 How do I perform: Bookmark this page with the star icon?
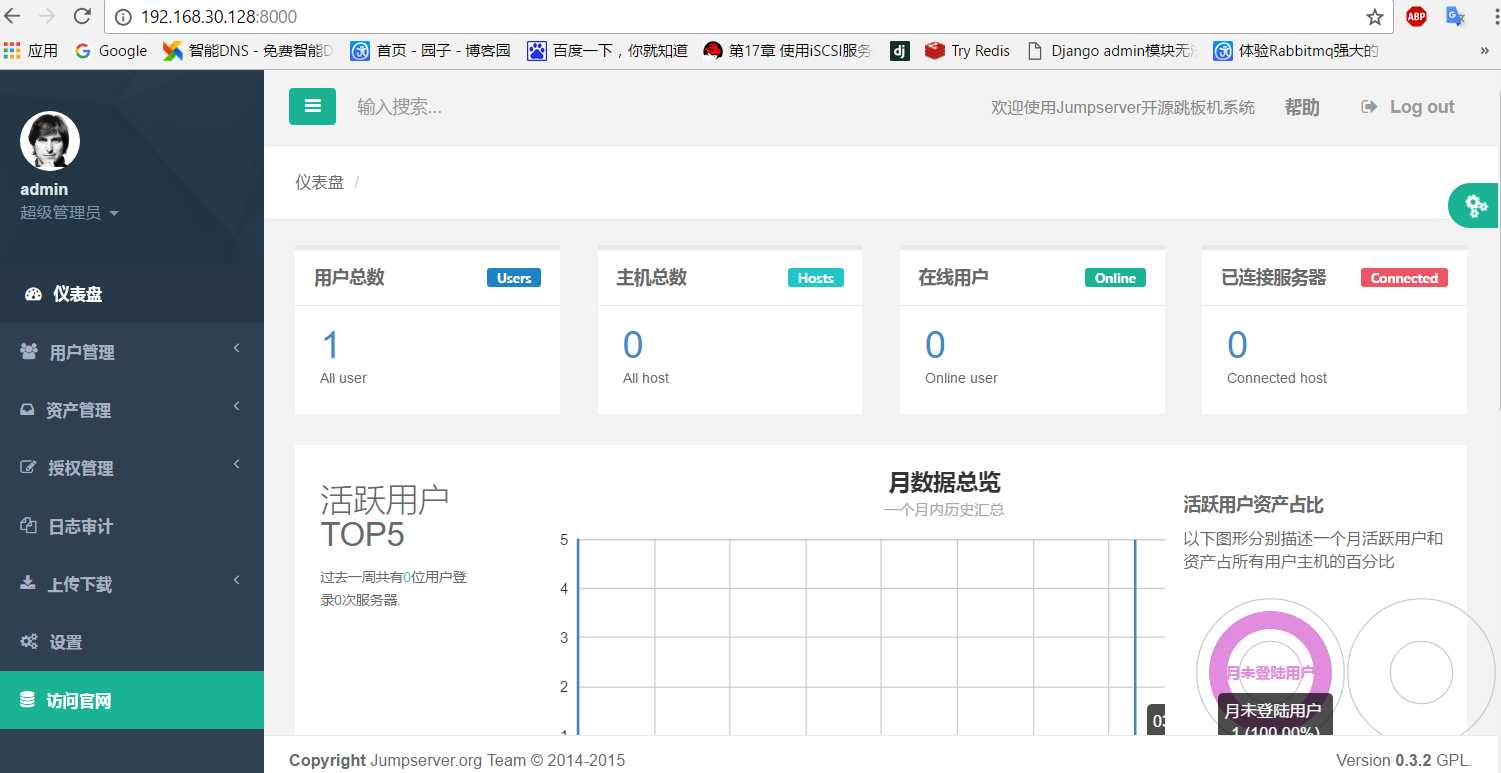click(1375, 17)
